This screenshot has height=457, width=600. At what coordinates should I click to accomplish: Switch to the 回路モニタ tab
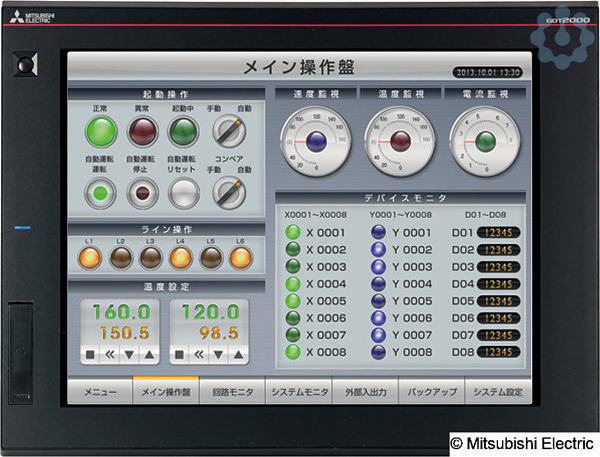(x=233, y=393)
